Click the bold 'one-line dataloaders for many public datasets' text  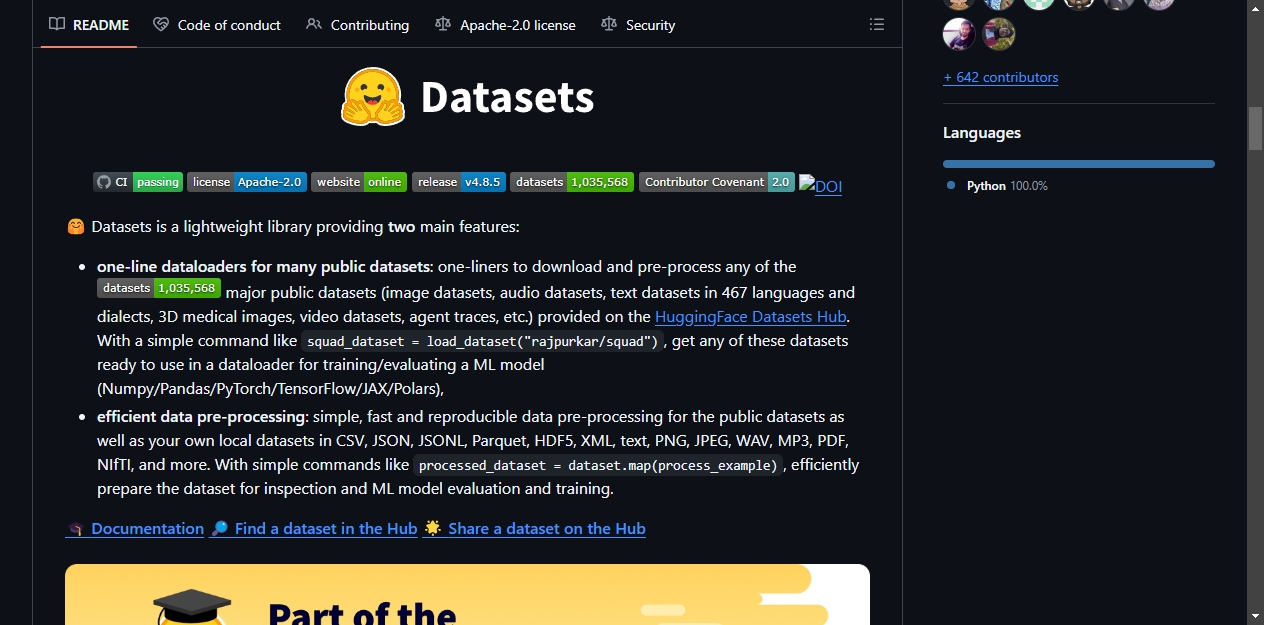[x=264, y=266]
